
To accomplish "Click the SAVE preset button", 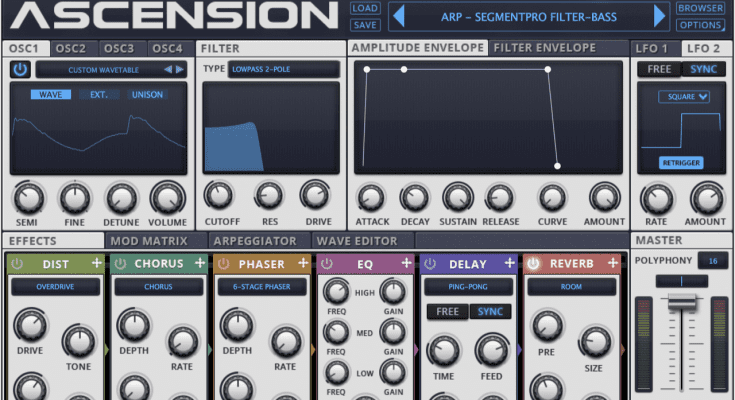I will (x=364, y=25).
